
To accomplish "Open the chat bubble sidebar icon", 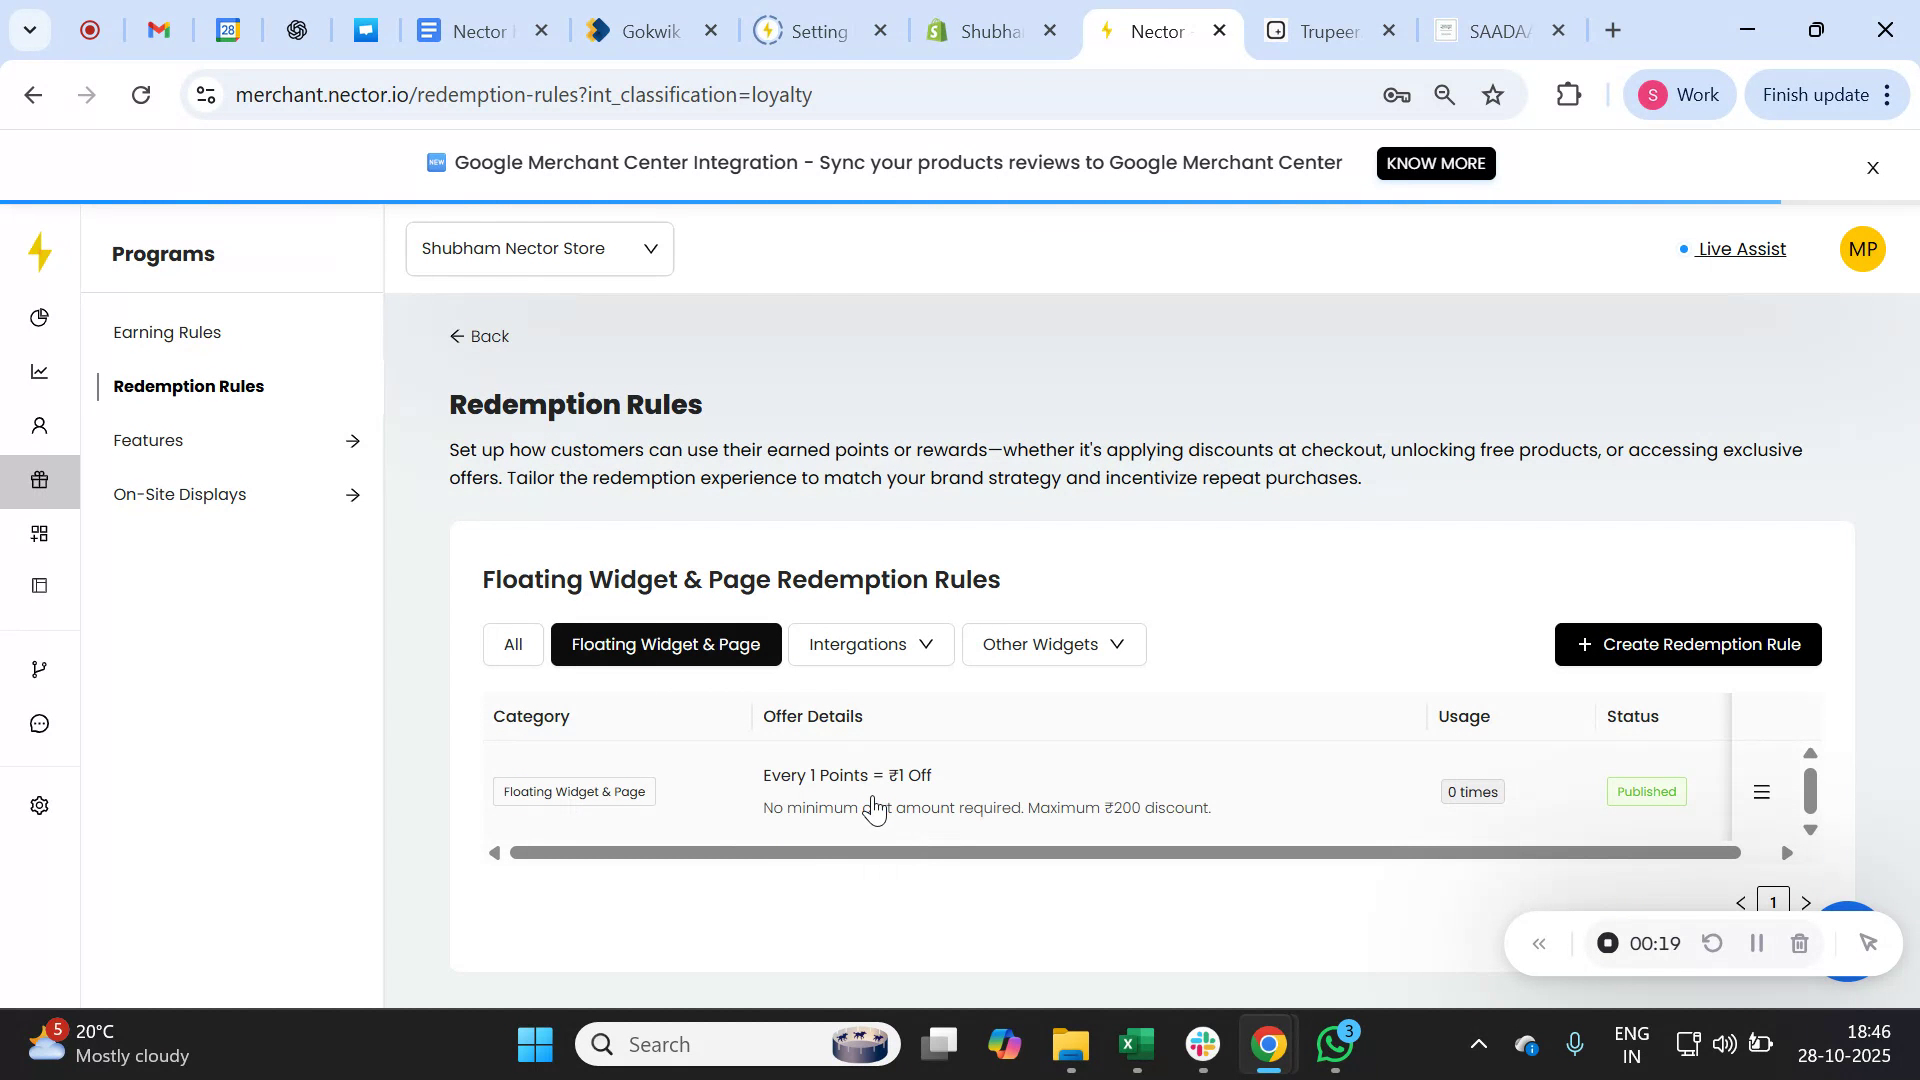I will tap(39, 724).
